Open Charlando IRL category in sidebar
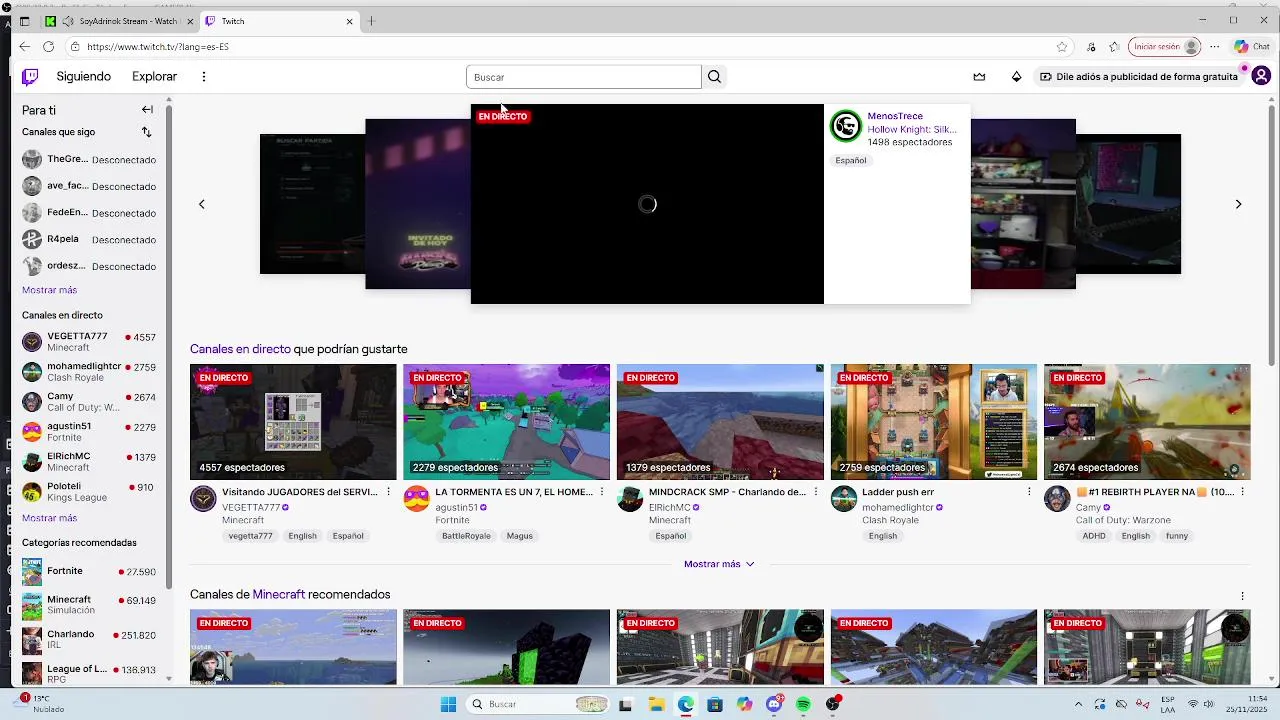Screen dimensions: 1280x720 click(89, 639)
